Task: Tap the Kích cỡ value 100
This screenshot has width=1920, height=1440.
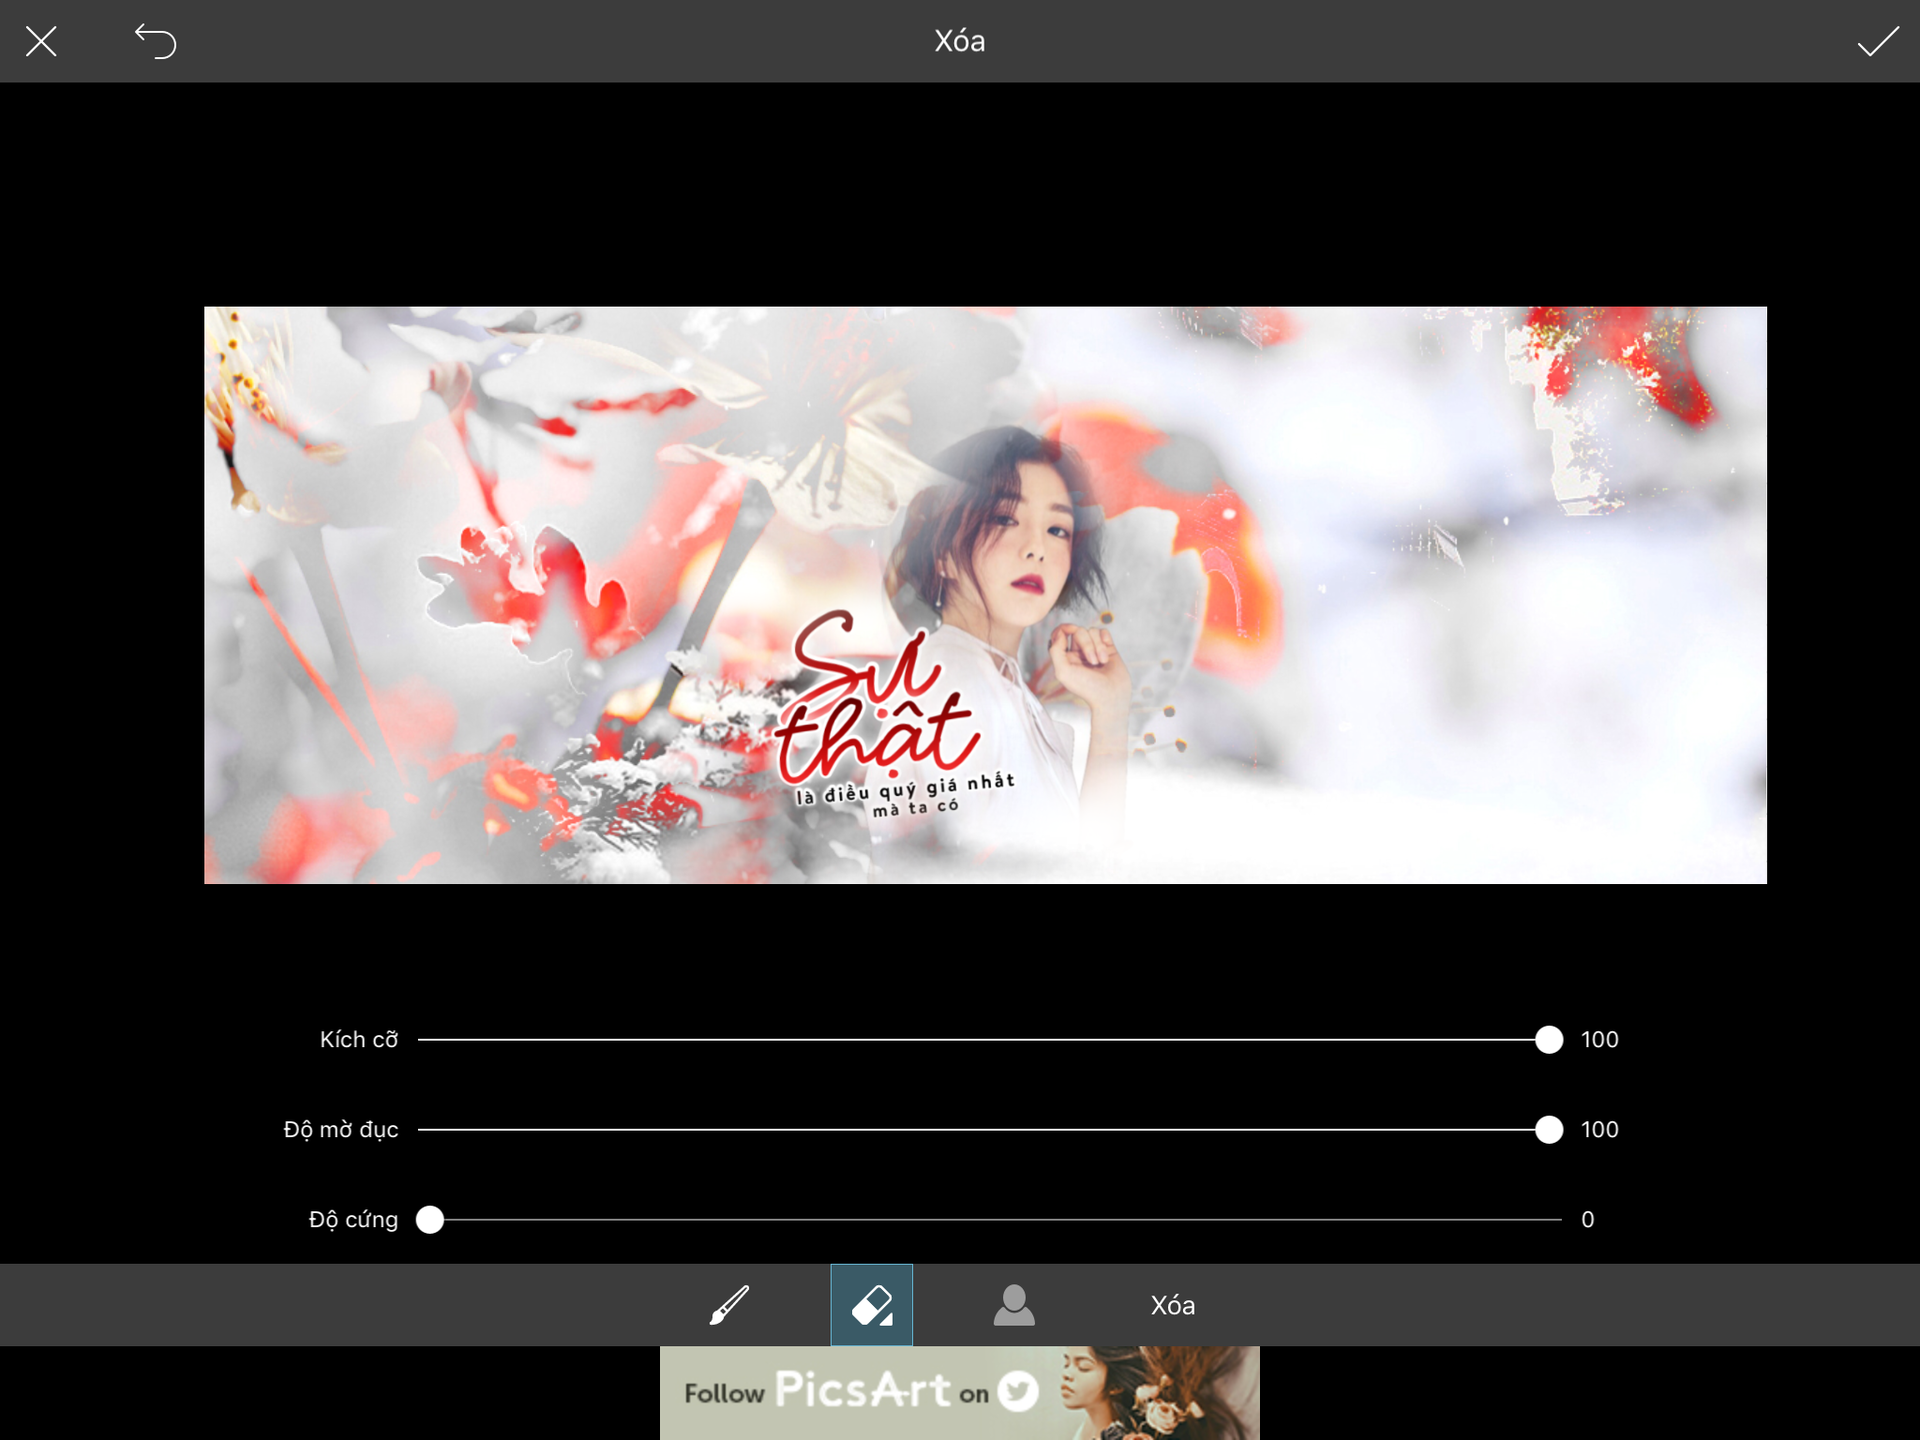Action: point(1599,1040)
